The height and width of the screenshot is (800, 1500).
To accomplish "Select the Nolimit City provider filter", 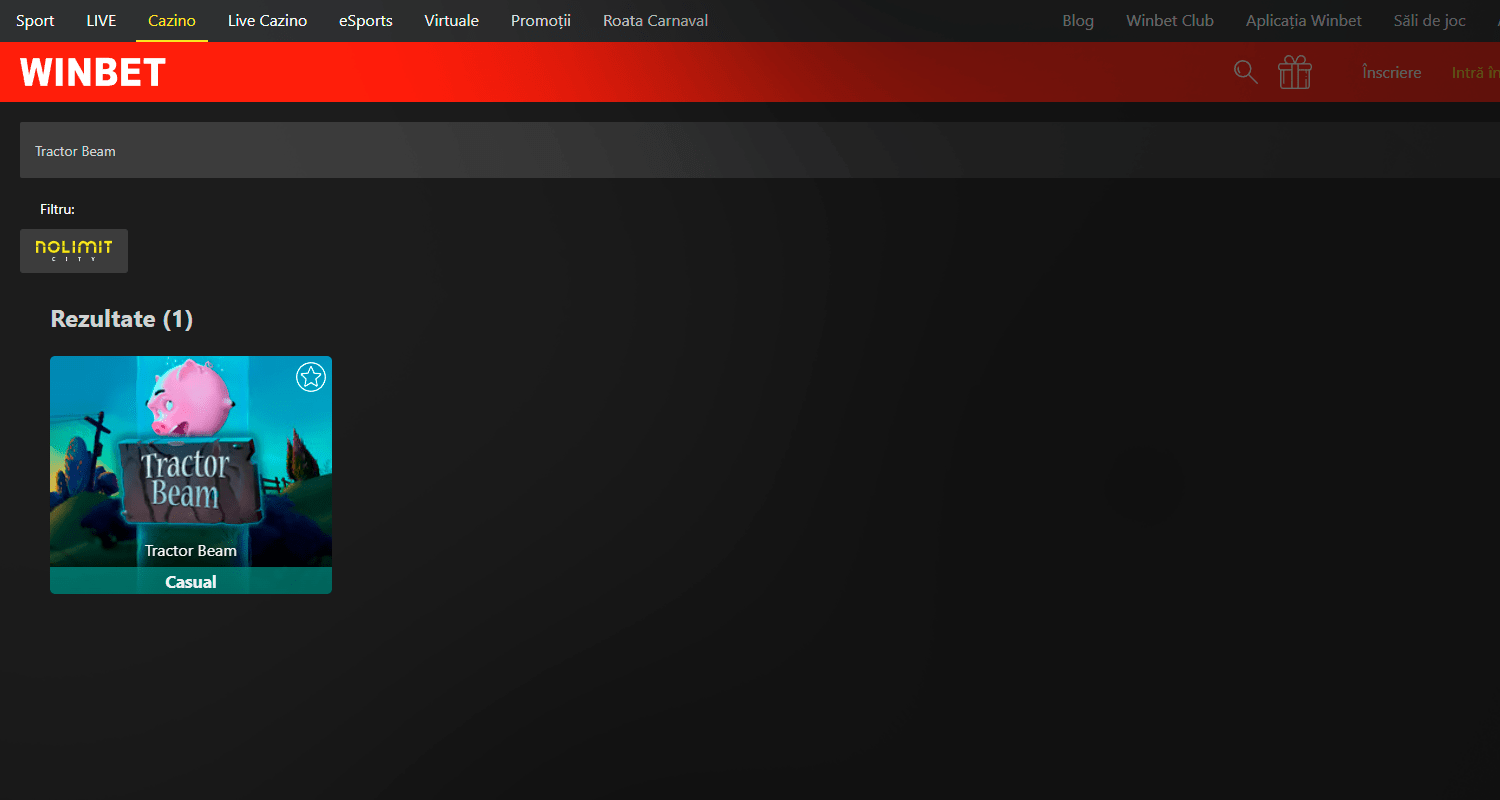I will tap(74, 251).
